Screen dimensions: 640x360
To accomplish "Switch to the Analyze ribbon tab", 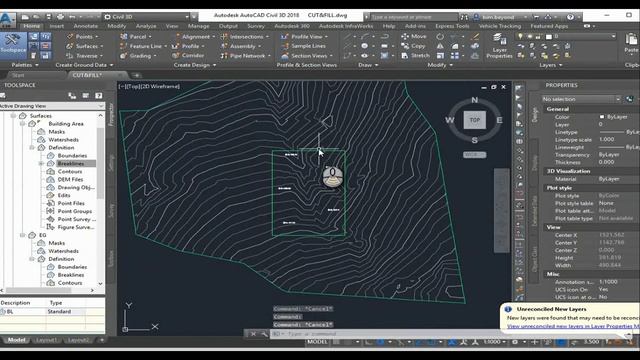I will pos(146,26).
